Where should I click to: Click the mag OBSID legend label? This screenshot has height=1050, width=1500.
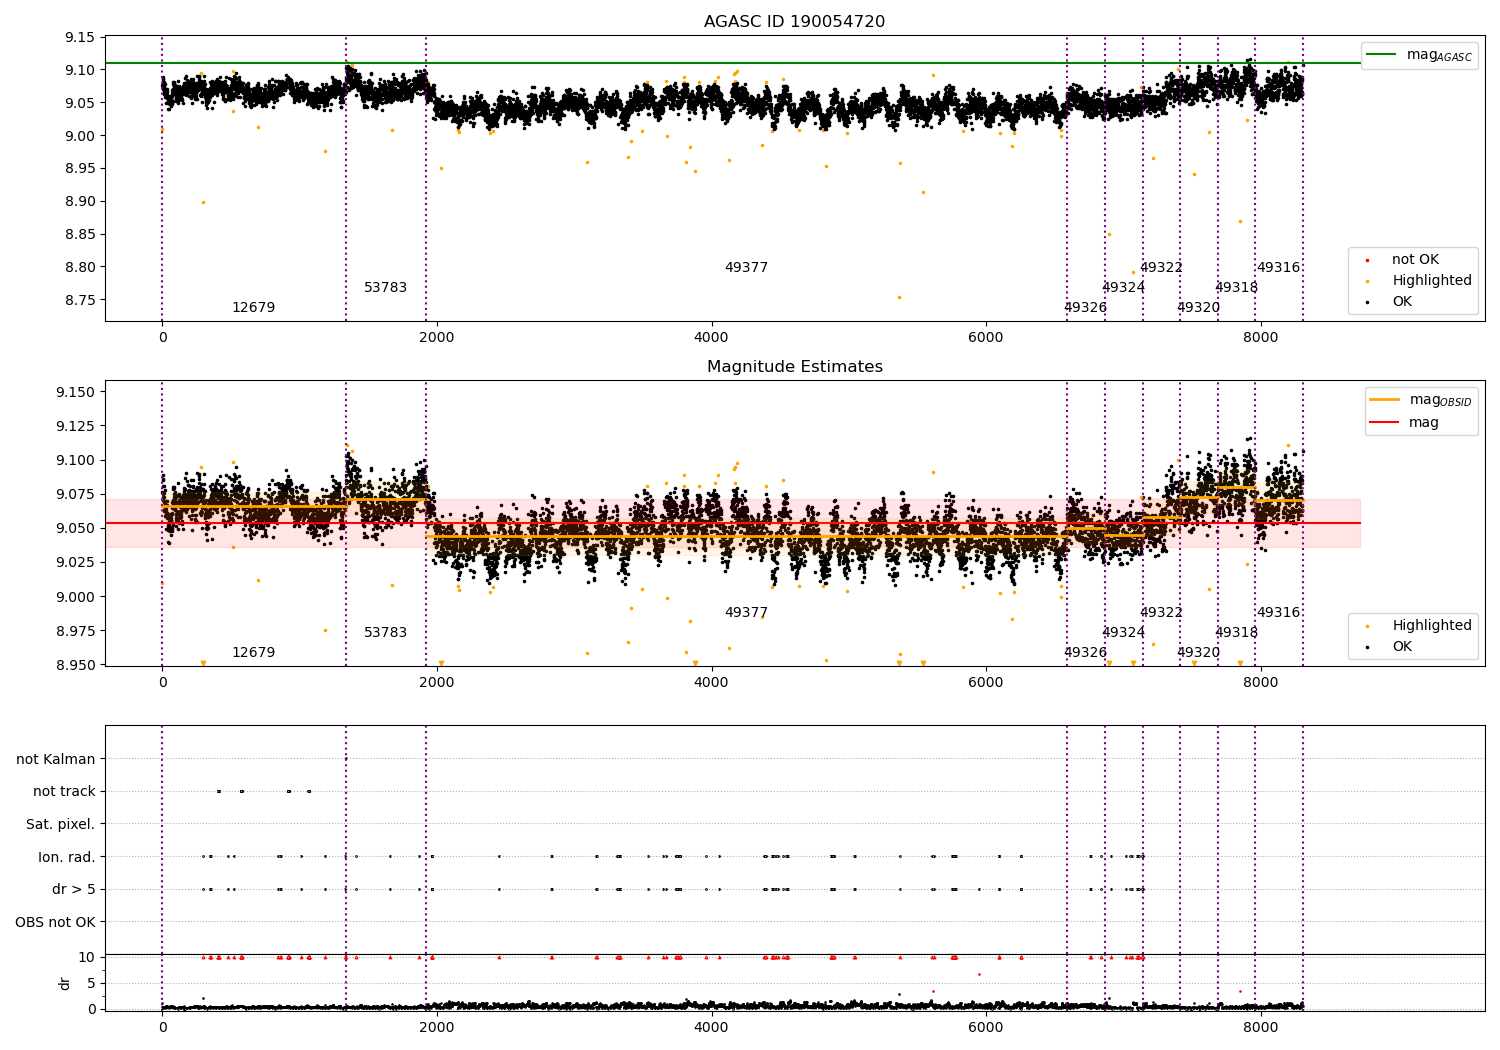[x=1440, y=400]
